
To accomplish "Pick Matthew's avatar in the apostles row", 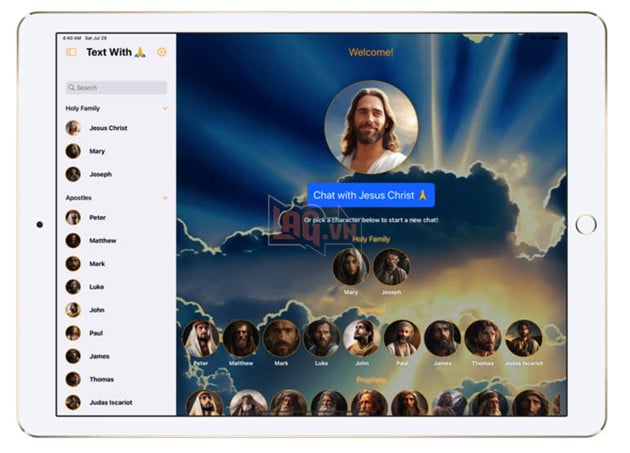I will pos(241,338).
